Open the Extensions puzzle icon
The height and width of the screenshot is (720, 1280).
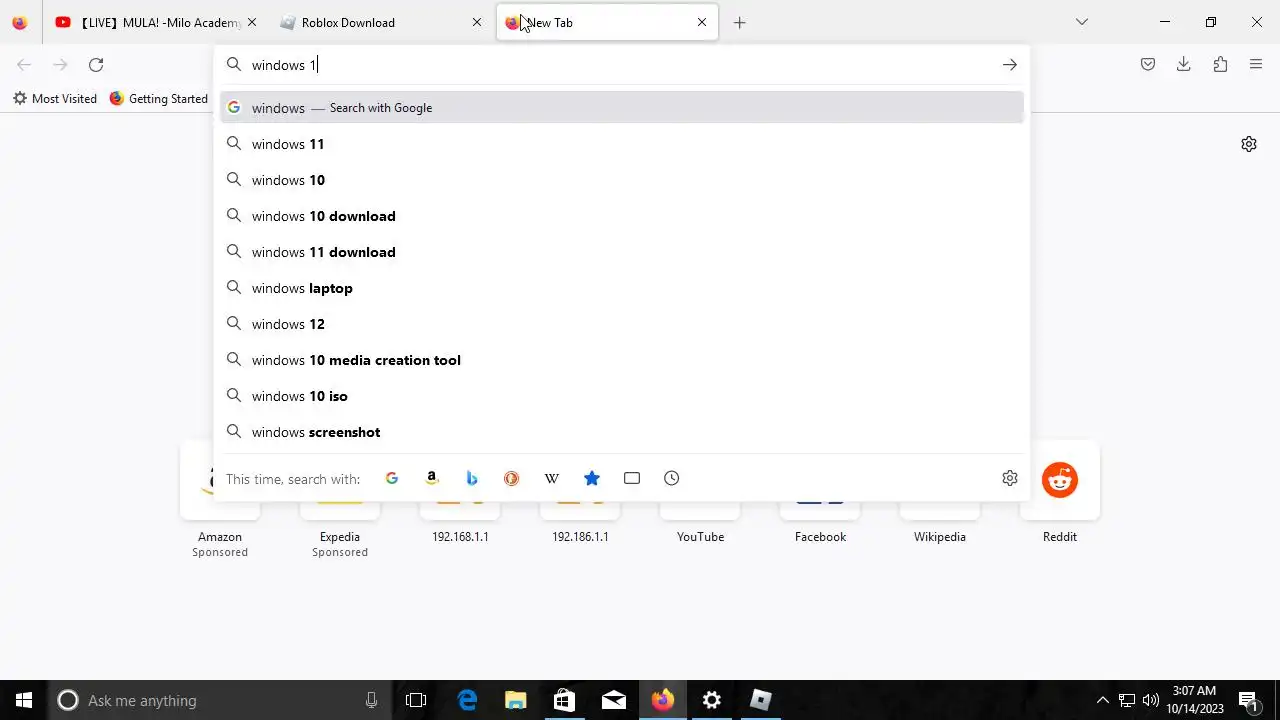tap(1220, 65)
